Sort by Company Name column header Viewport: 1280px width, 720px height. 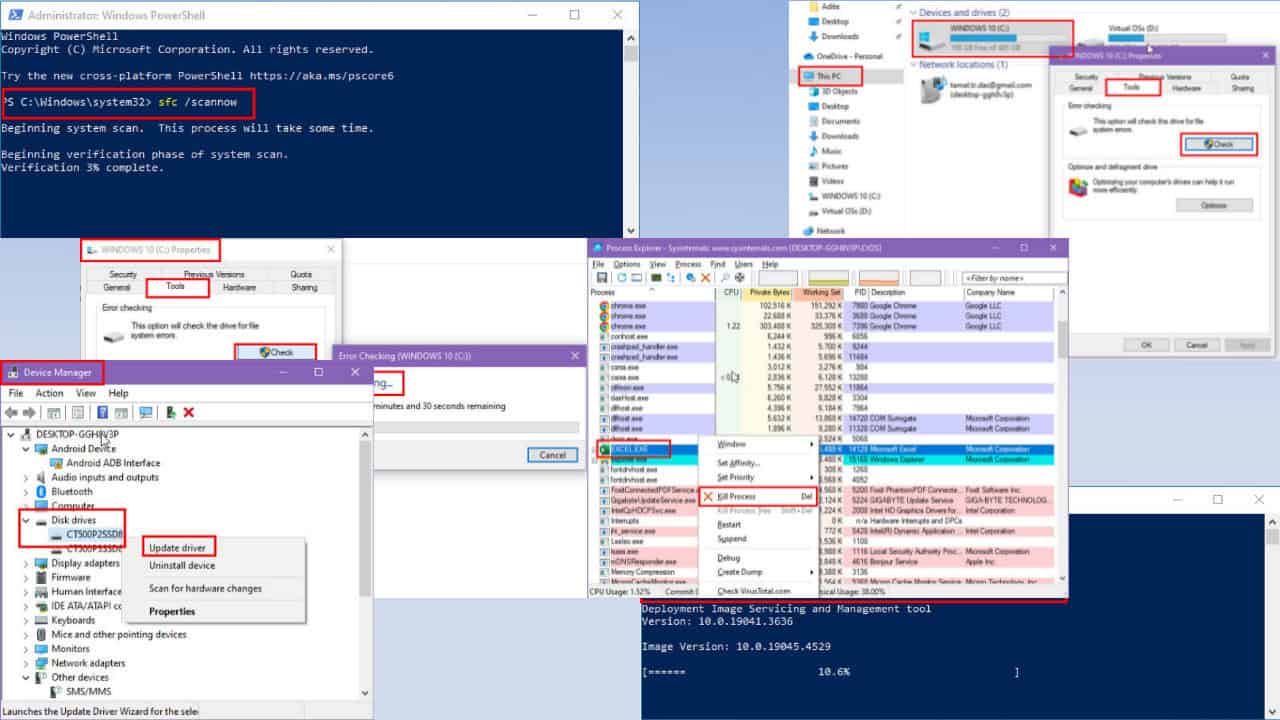(x=1008, y=292)
